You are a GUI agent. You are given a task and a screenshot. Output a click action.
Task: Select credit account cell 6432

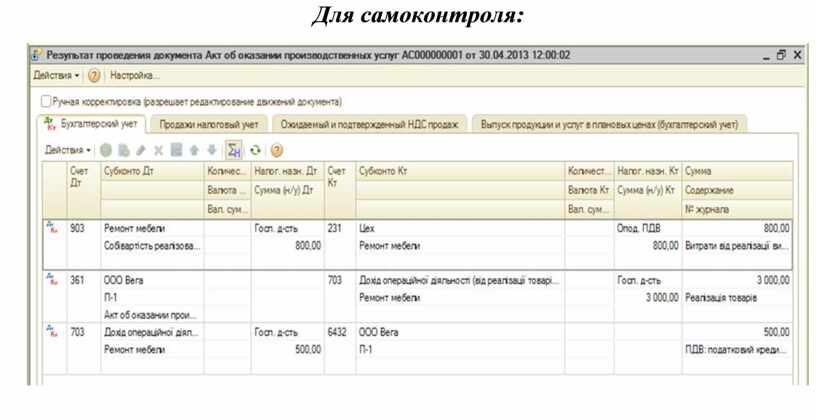point(340,332)
